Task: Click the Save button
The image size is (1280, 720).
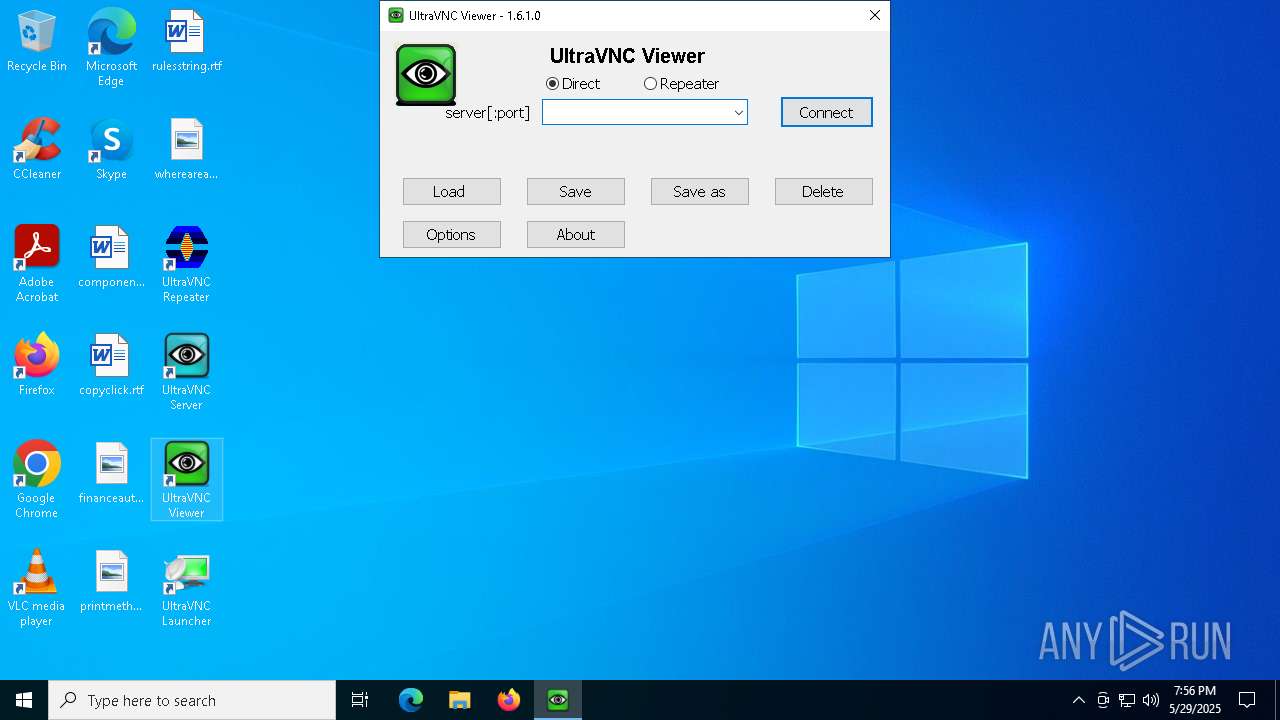Action: click(576, 192)
